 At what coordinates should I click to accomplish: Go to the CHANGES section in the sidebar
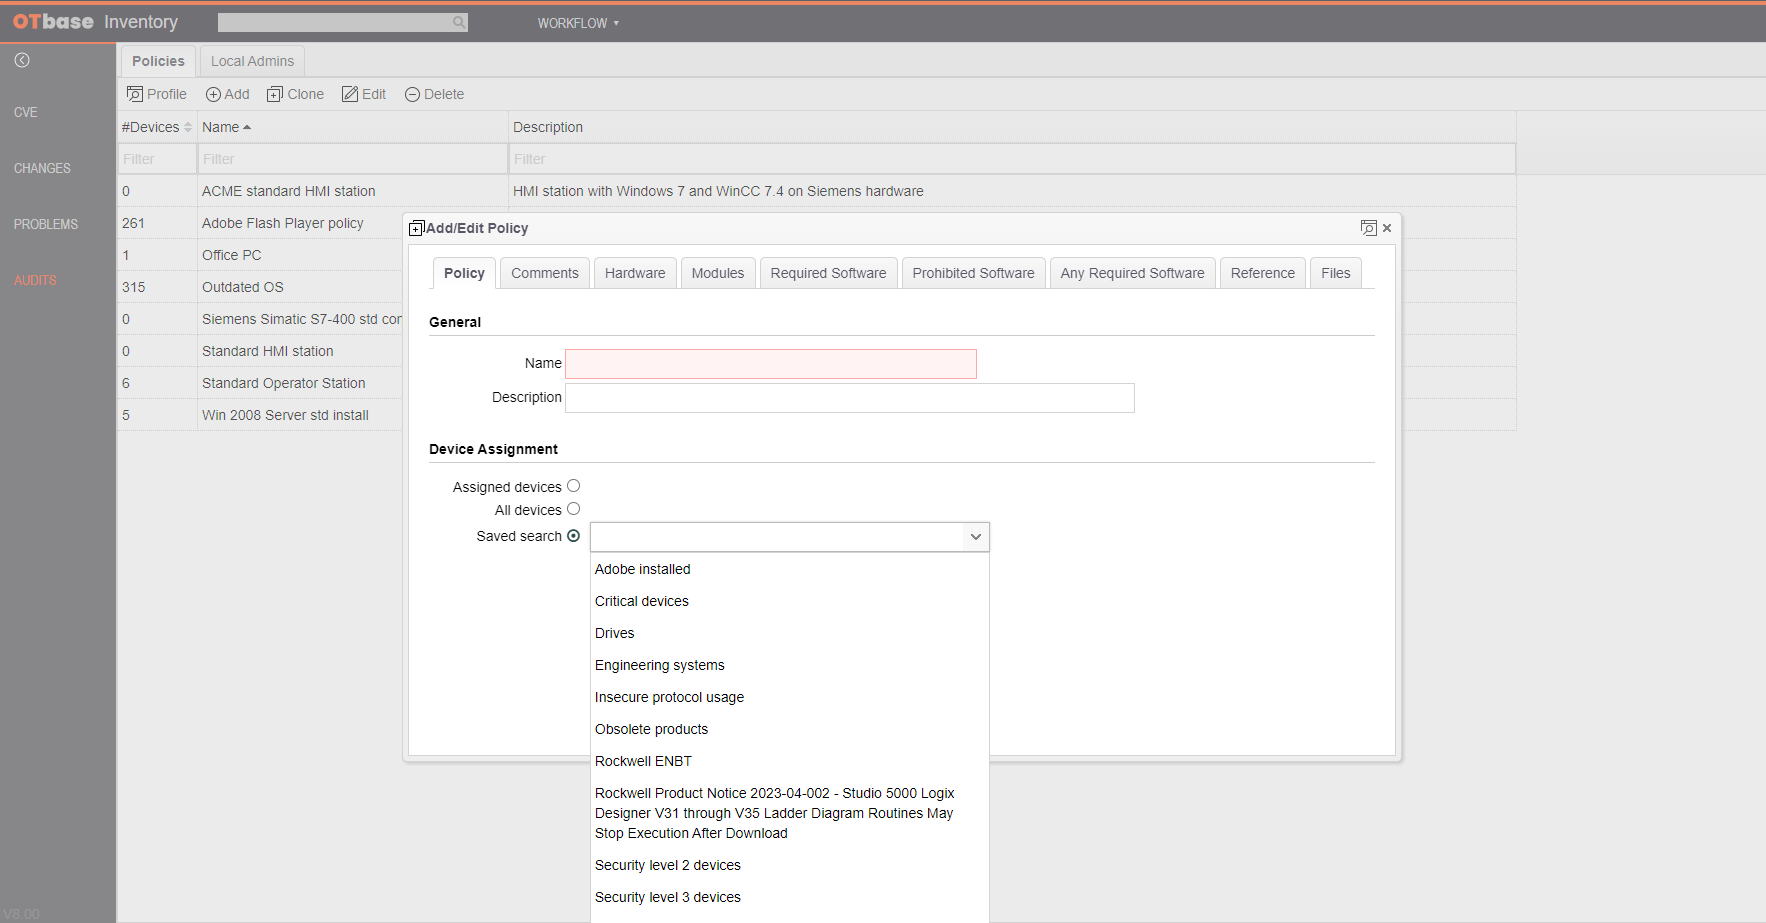[42, 168]
